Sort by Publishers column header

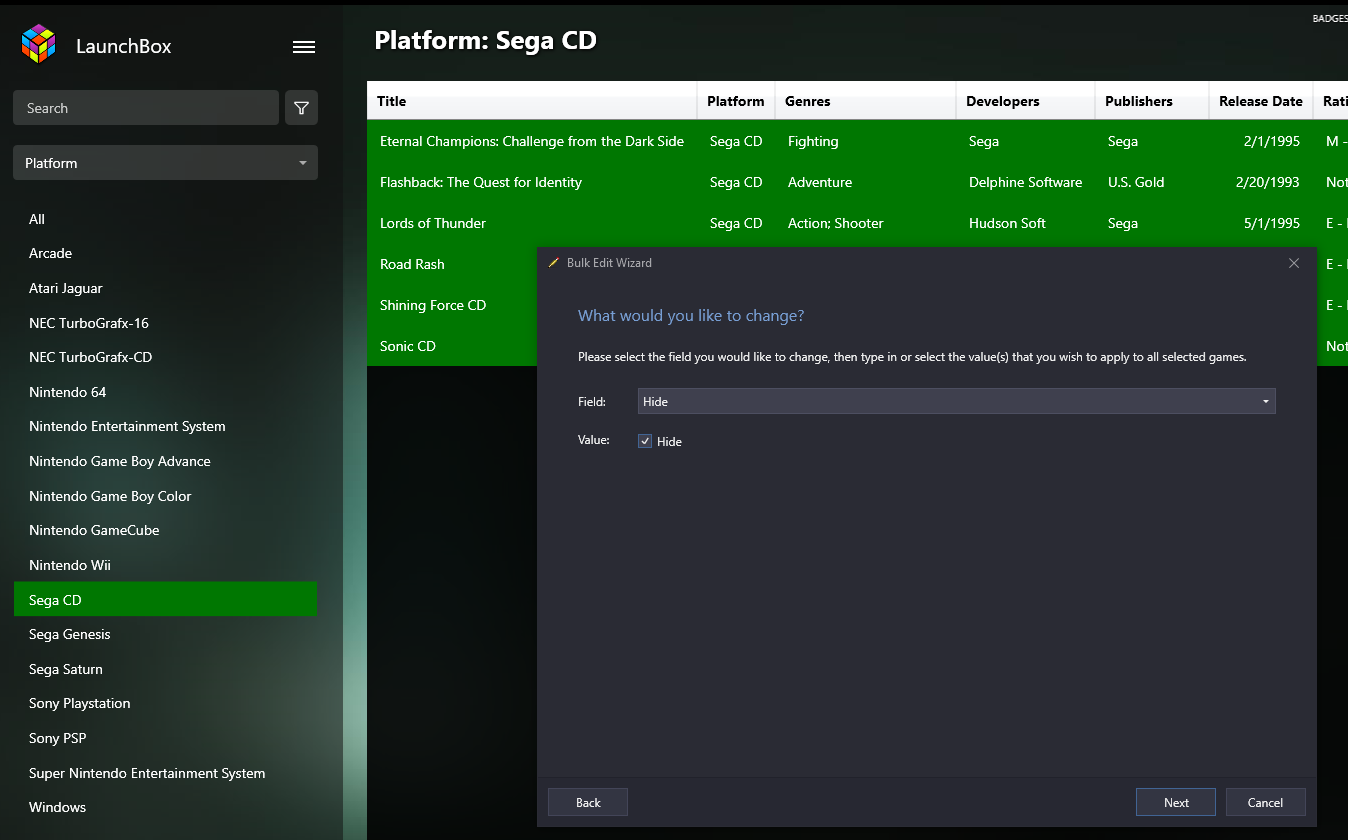coord(1152,101)
